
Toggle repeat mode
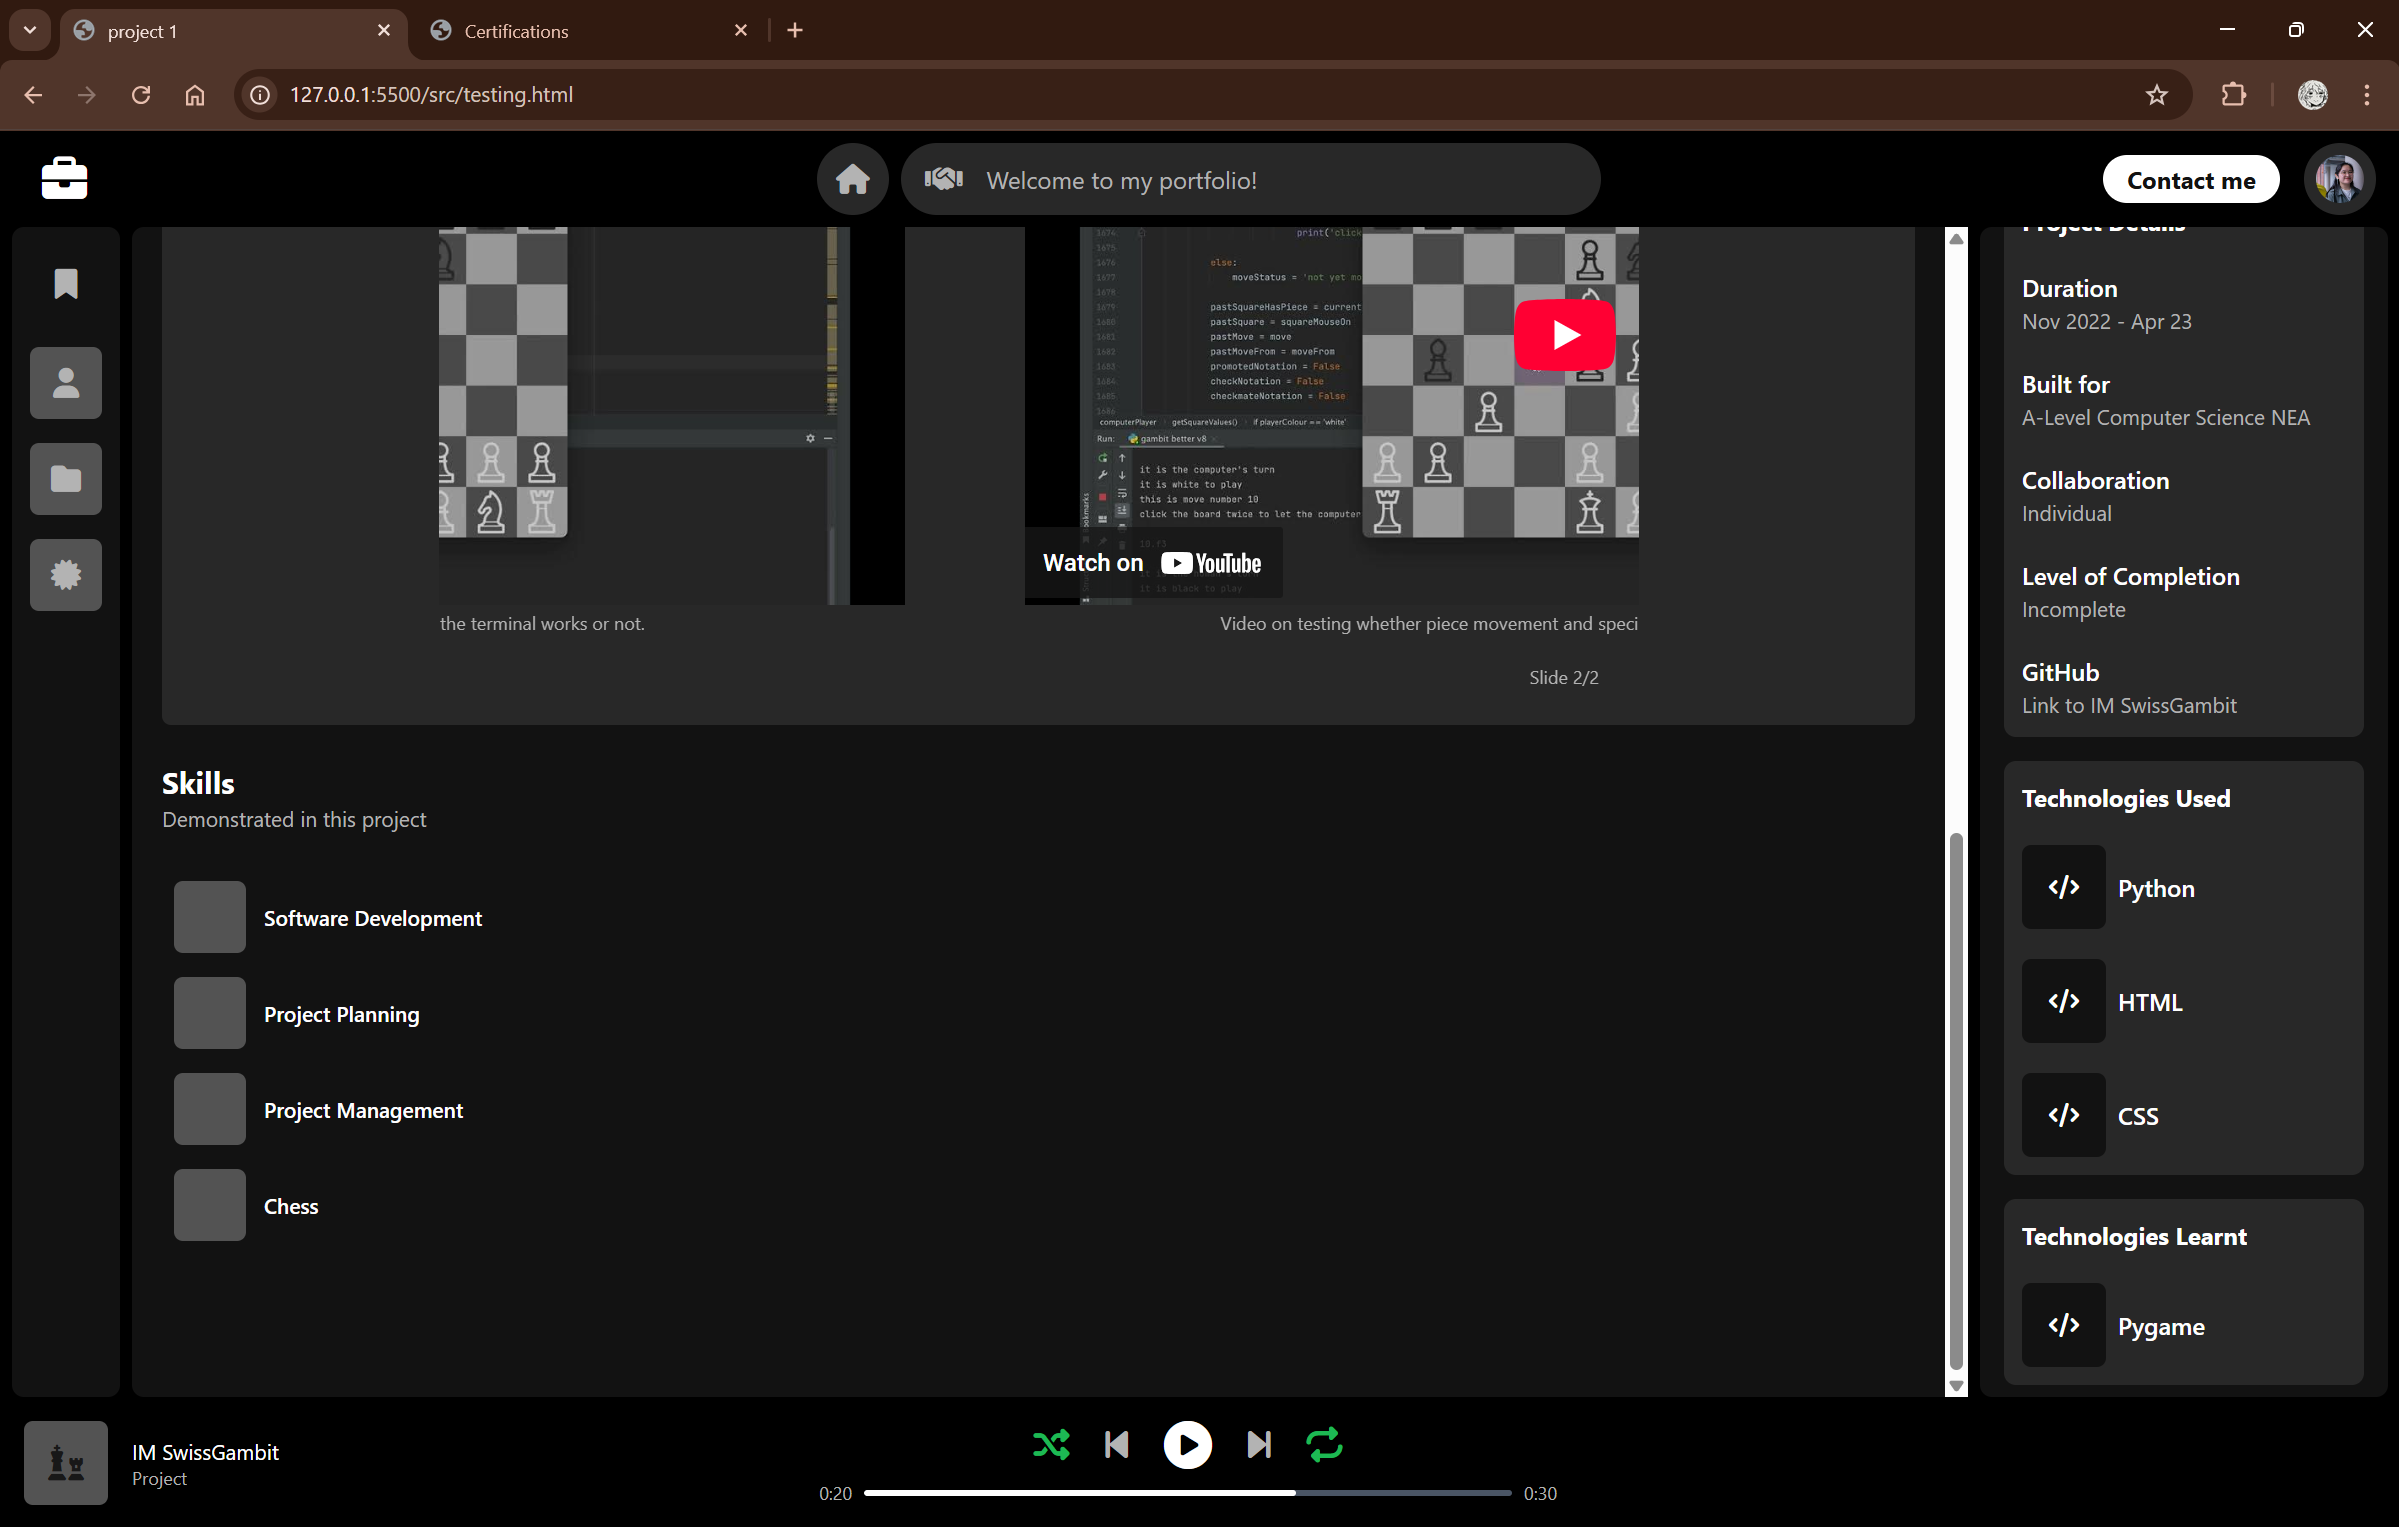pyautogui.click(x=1324, y=1445)
